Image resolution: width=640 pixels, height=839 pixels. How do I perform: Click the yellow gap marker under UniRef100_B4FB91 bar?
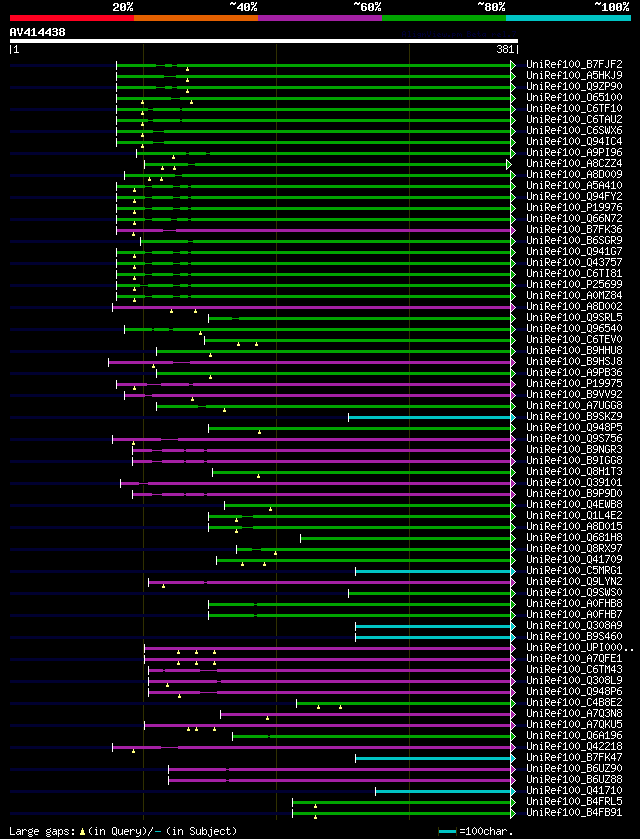(316, 817)
